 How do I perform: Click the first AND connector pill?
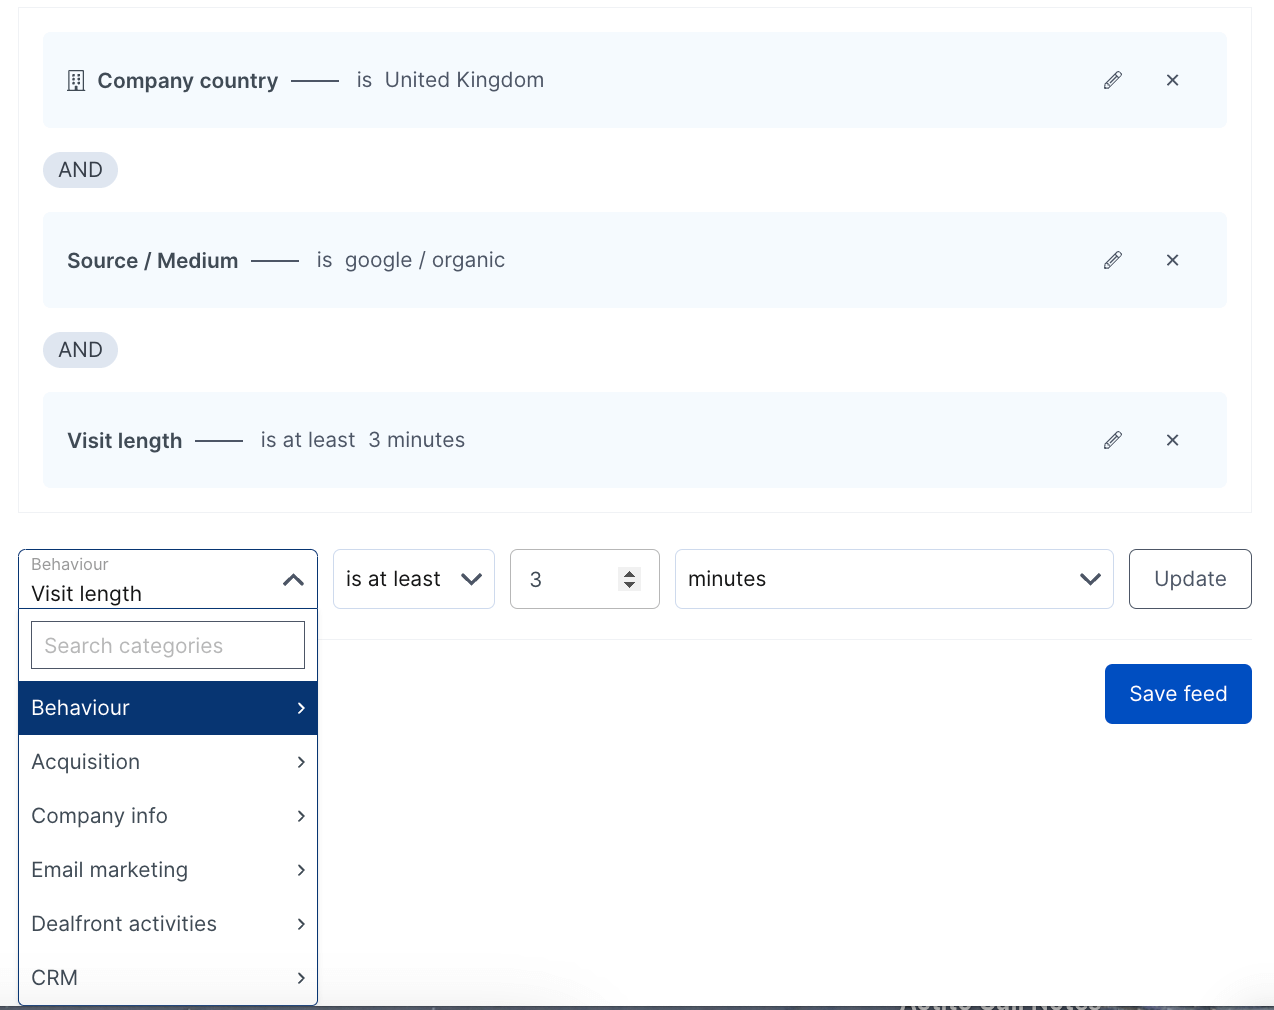click(x=80, y=170)
